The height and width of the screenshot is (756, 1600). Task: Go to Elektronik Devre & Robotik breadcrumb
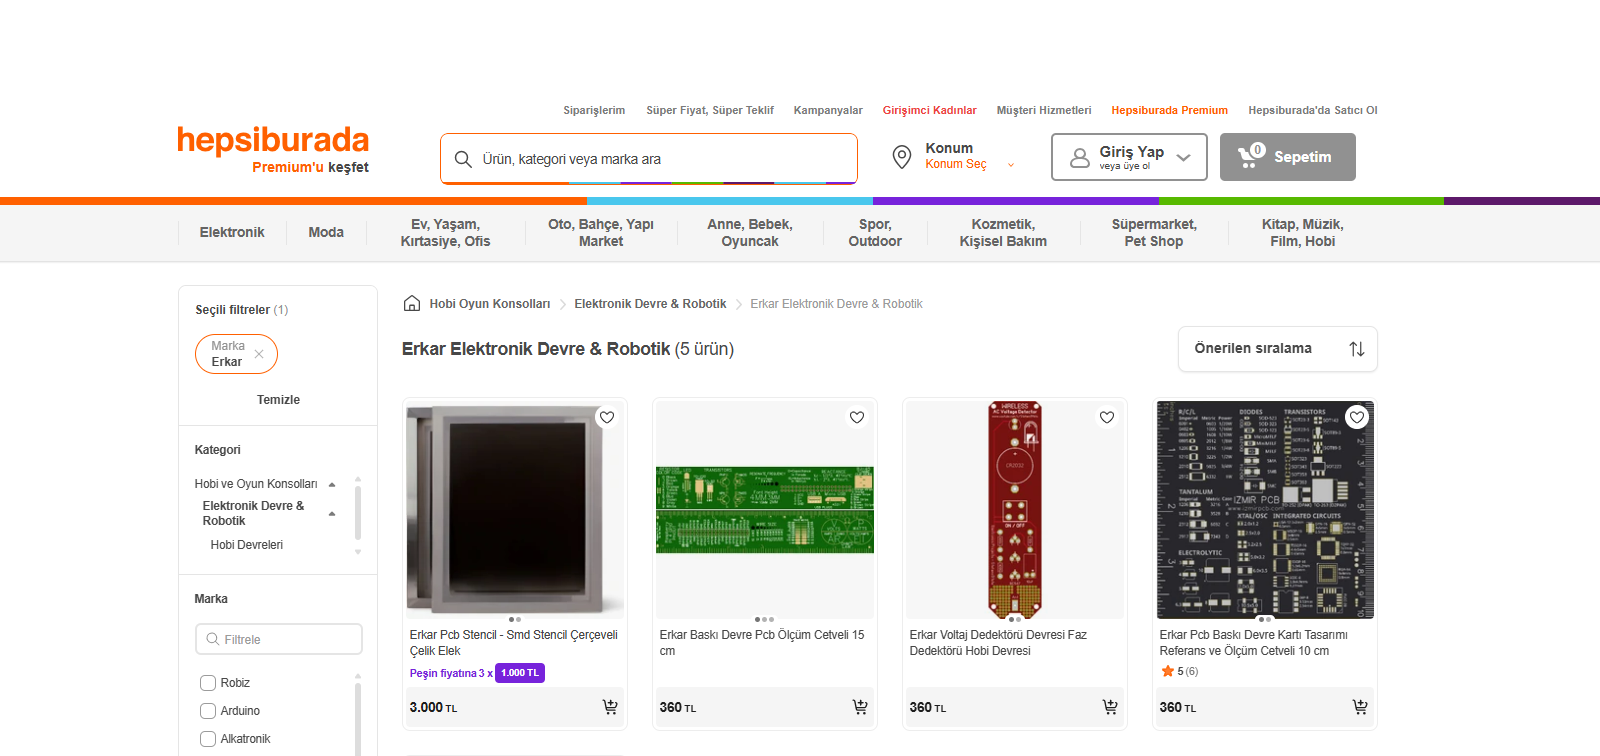pyautogui.click(x=650, y=304)
